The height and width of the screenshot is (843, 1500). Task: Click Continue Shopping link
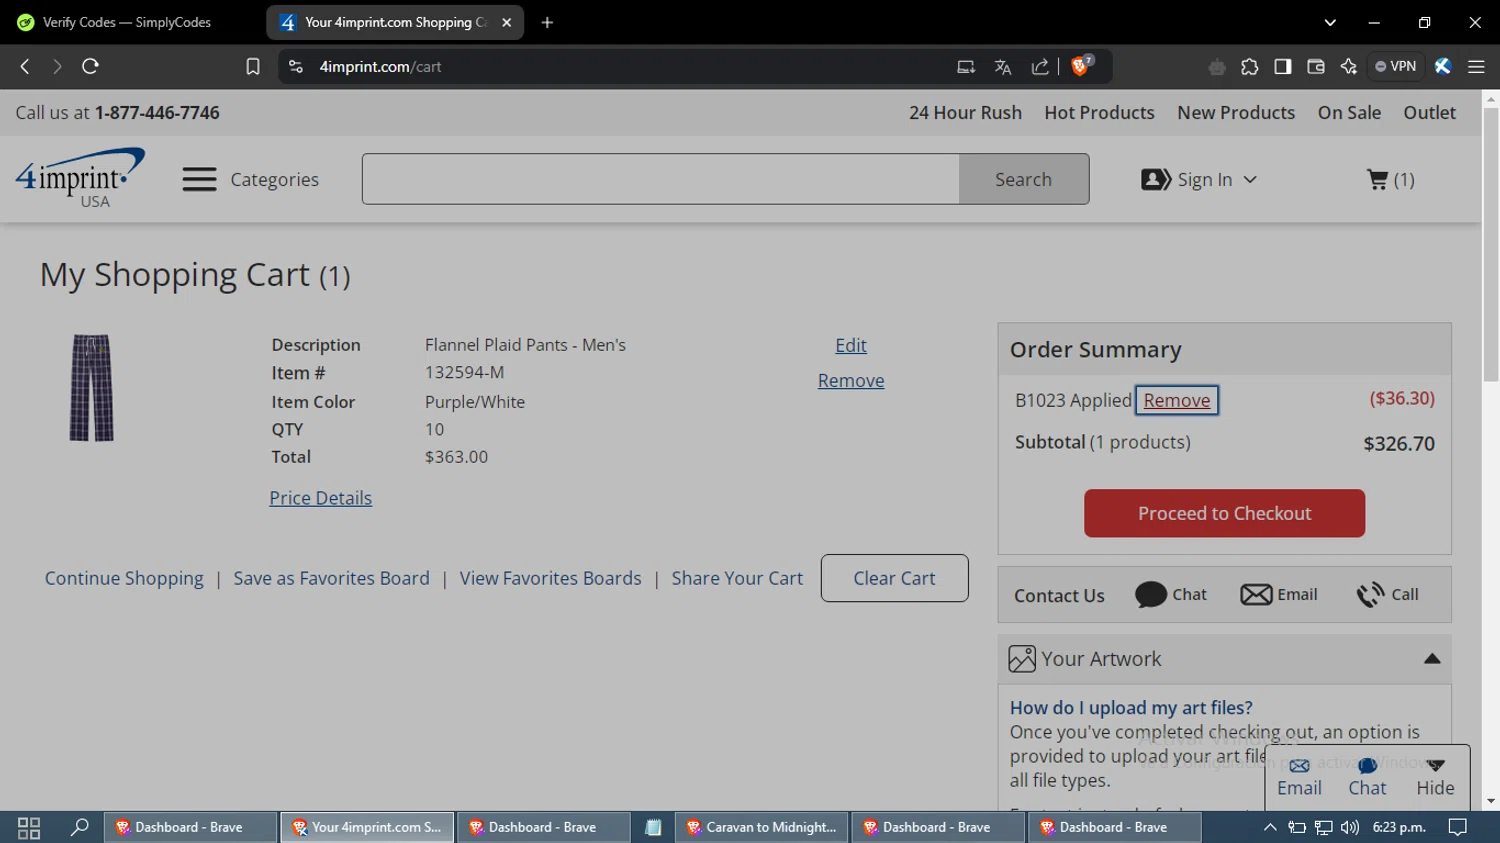click(x=124, y=578)
